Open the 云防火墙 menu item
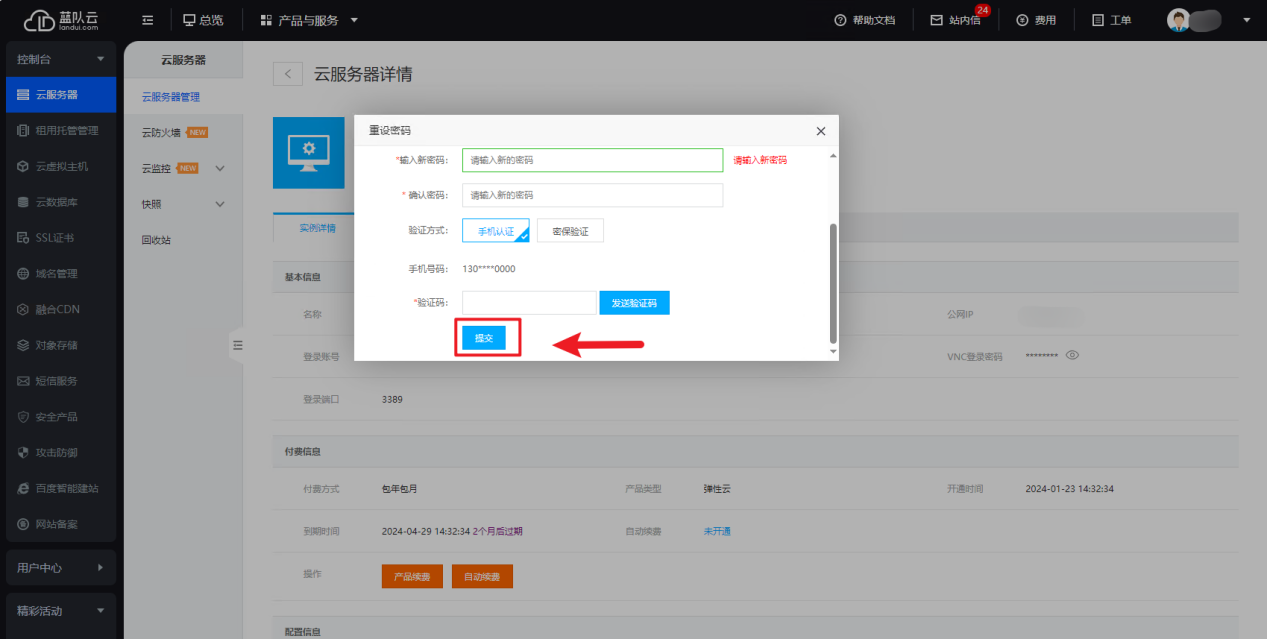Viewport: 1267px width, 639px height. pos(161,132)
